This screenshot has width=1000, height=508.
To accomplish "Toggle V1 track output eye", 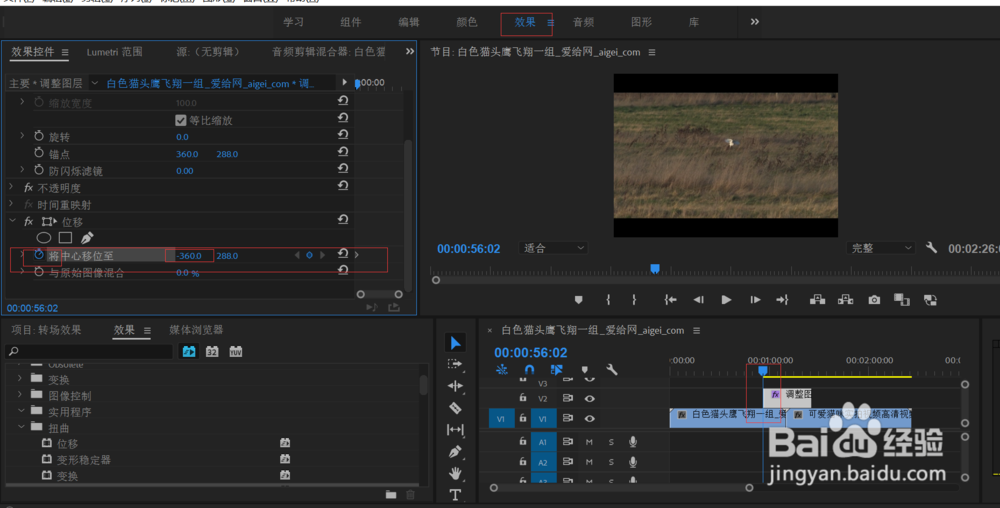I will (590, 419).
